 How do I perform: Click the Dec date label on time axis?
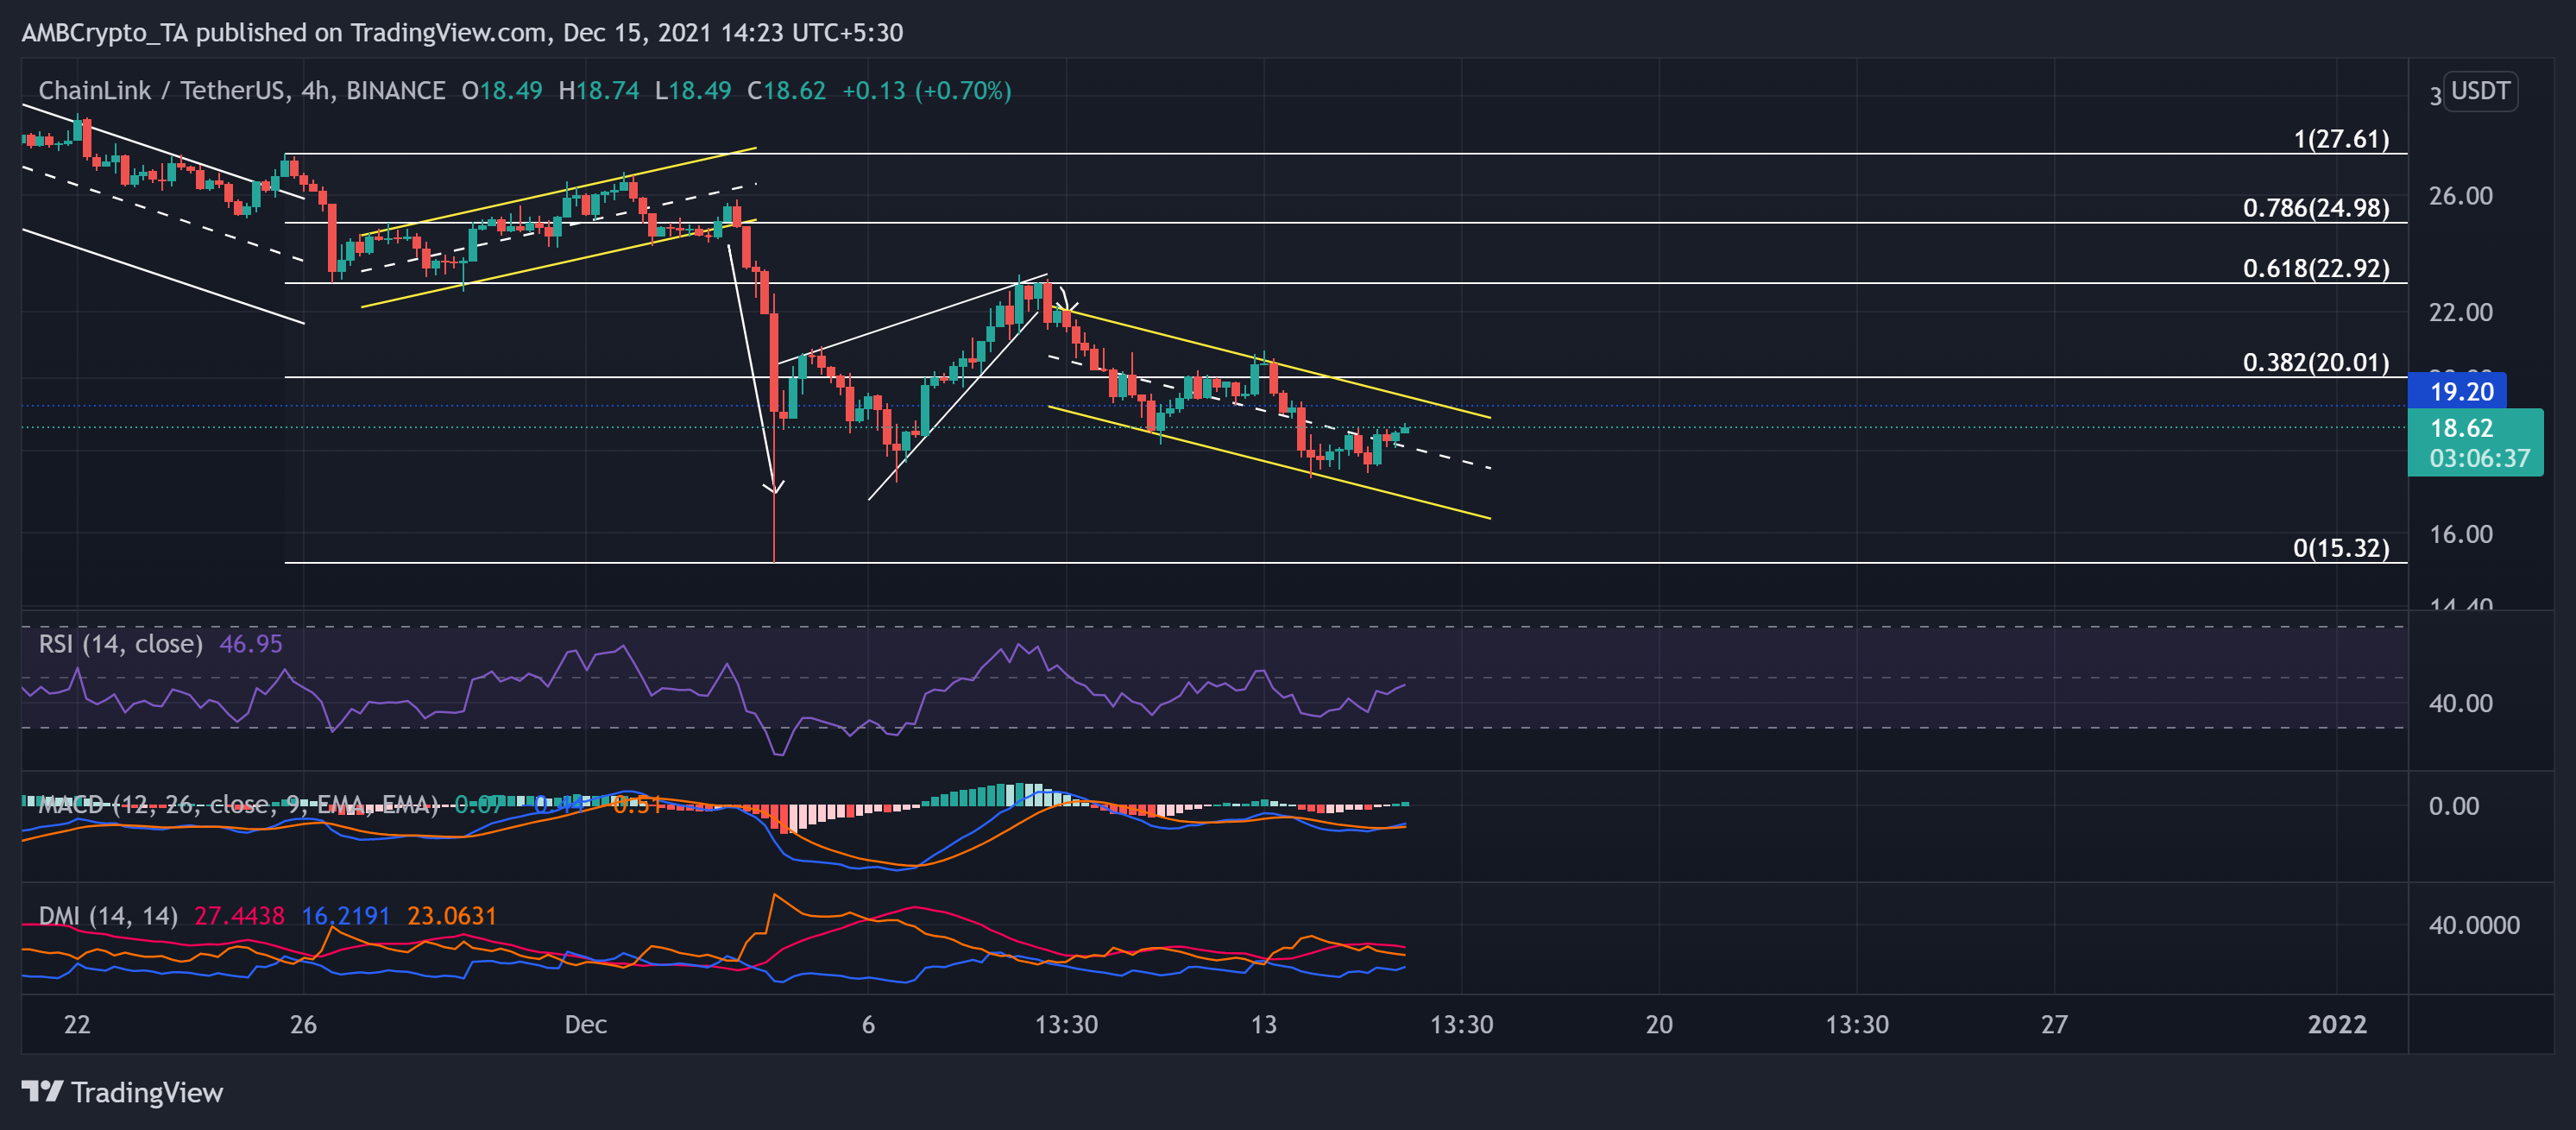coord(585,1024)
